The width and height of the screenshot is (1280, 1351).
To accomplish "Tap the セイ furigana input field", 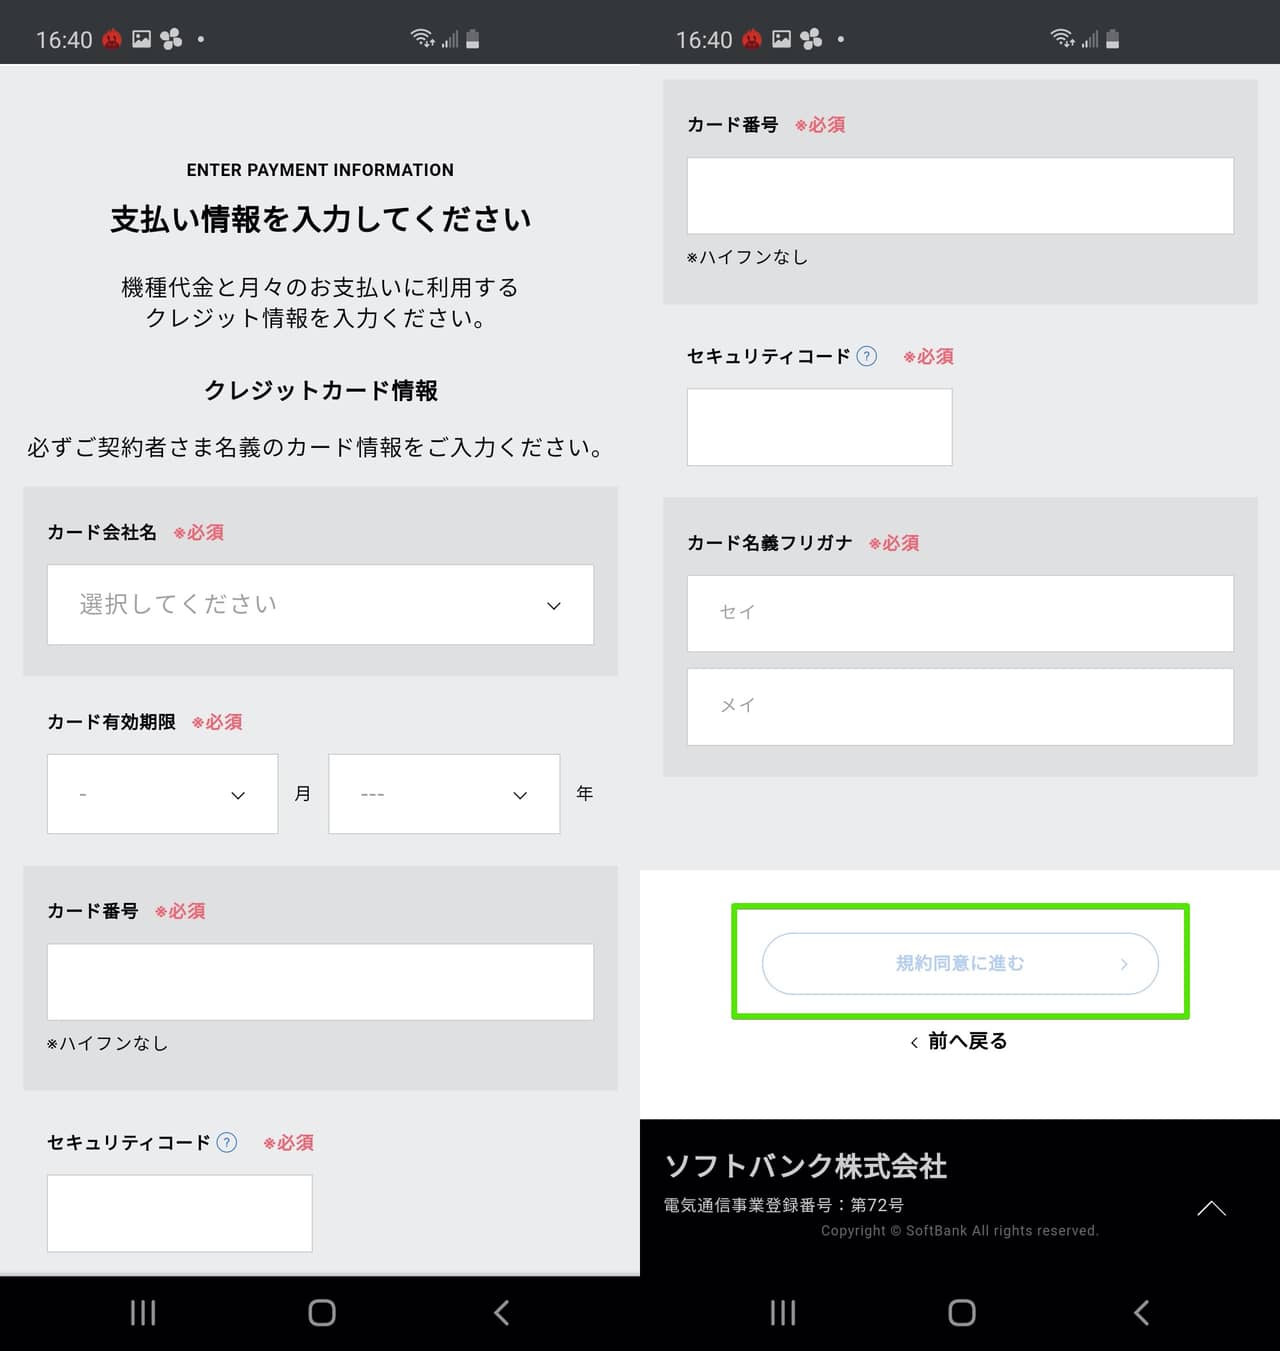I will pyautogui.click(x=959, y=613).
